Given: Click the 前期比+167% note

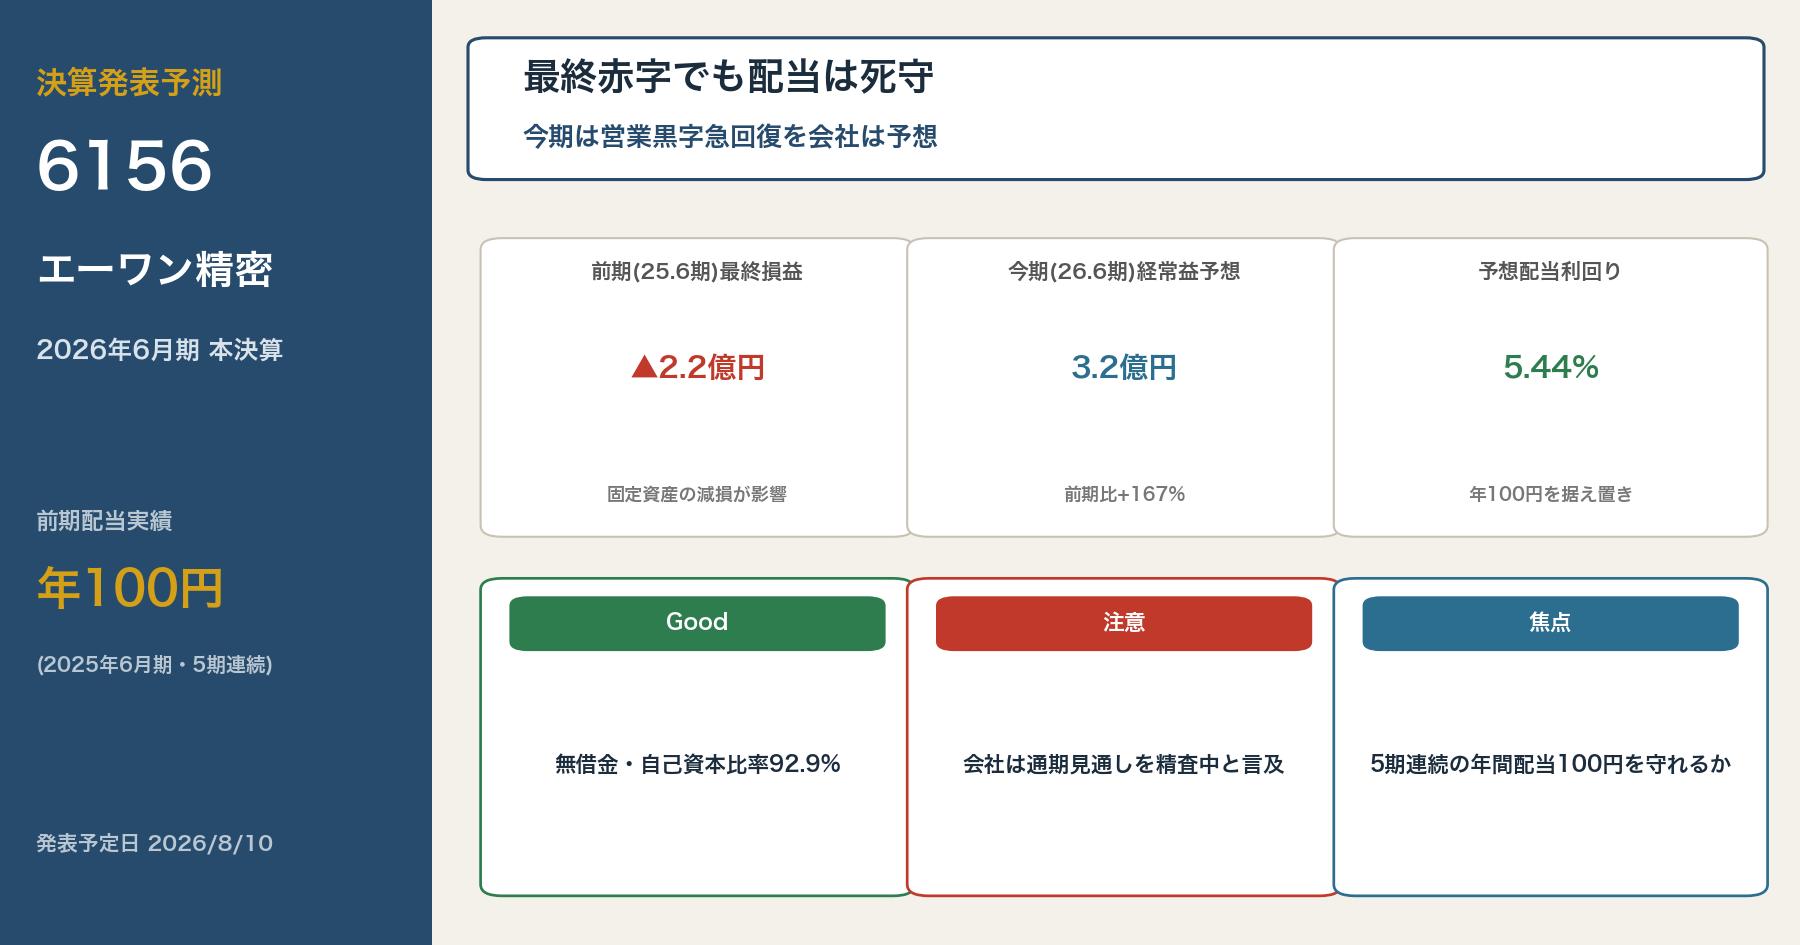Looking at the screenshot, I should (x=1124, y=494).
